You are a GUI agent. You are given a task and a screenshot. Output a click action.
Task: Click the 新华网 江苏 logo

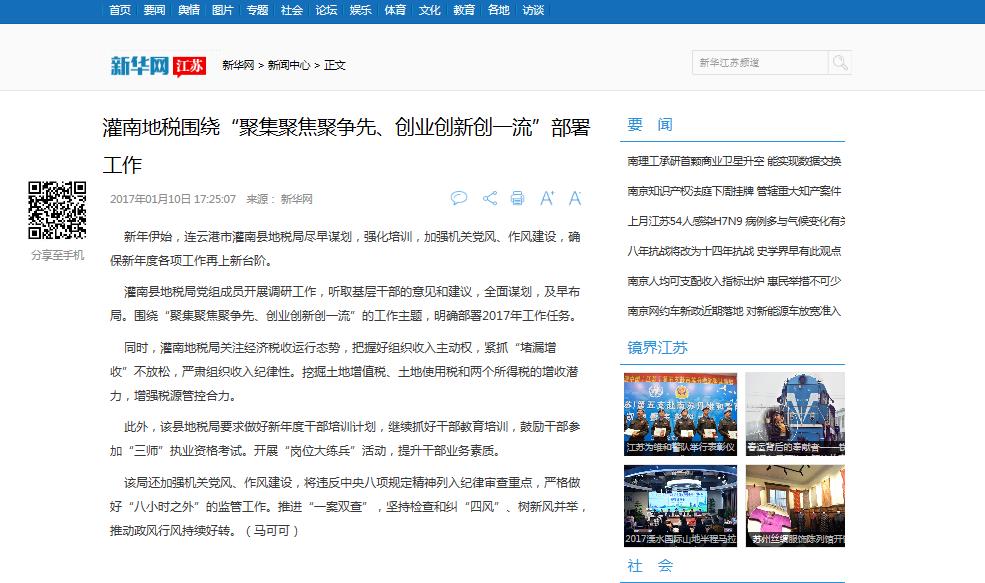[x=158, y=65]
